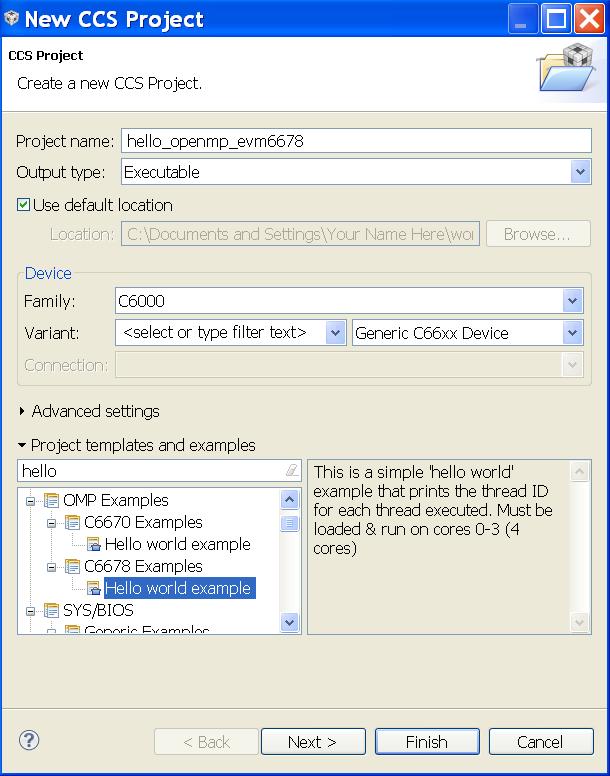This screenshot has width=610, height=776.
Task: Open the Output type dropdown
Action: [x=581, y=172]
